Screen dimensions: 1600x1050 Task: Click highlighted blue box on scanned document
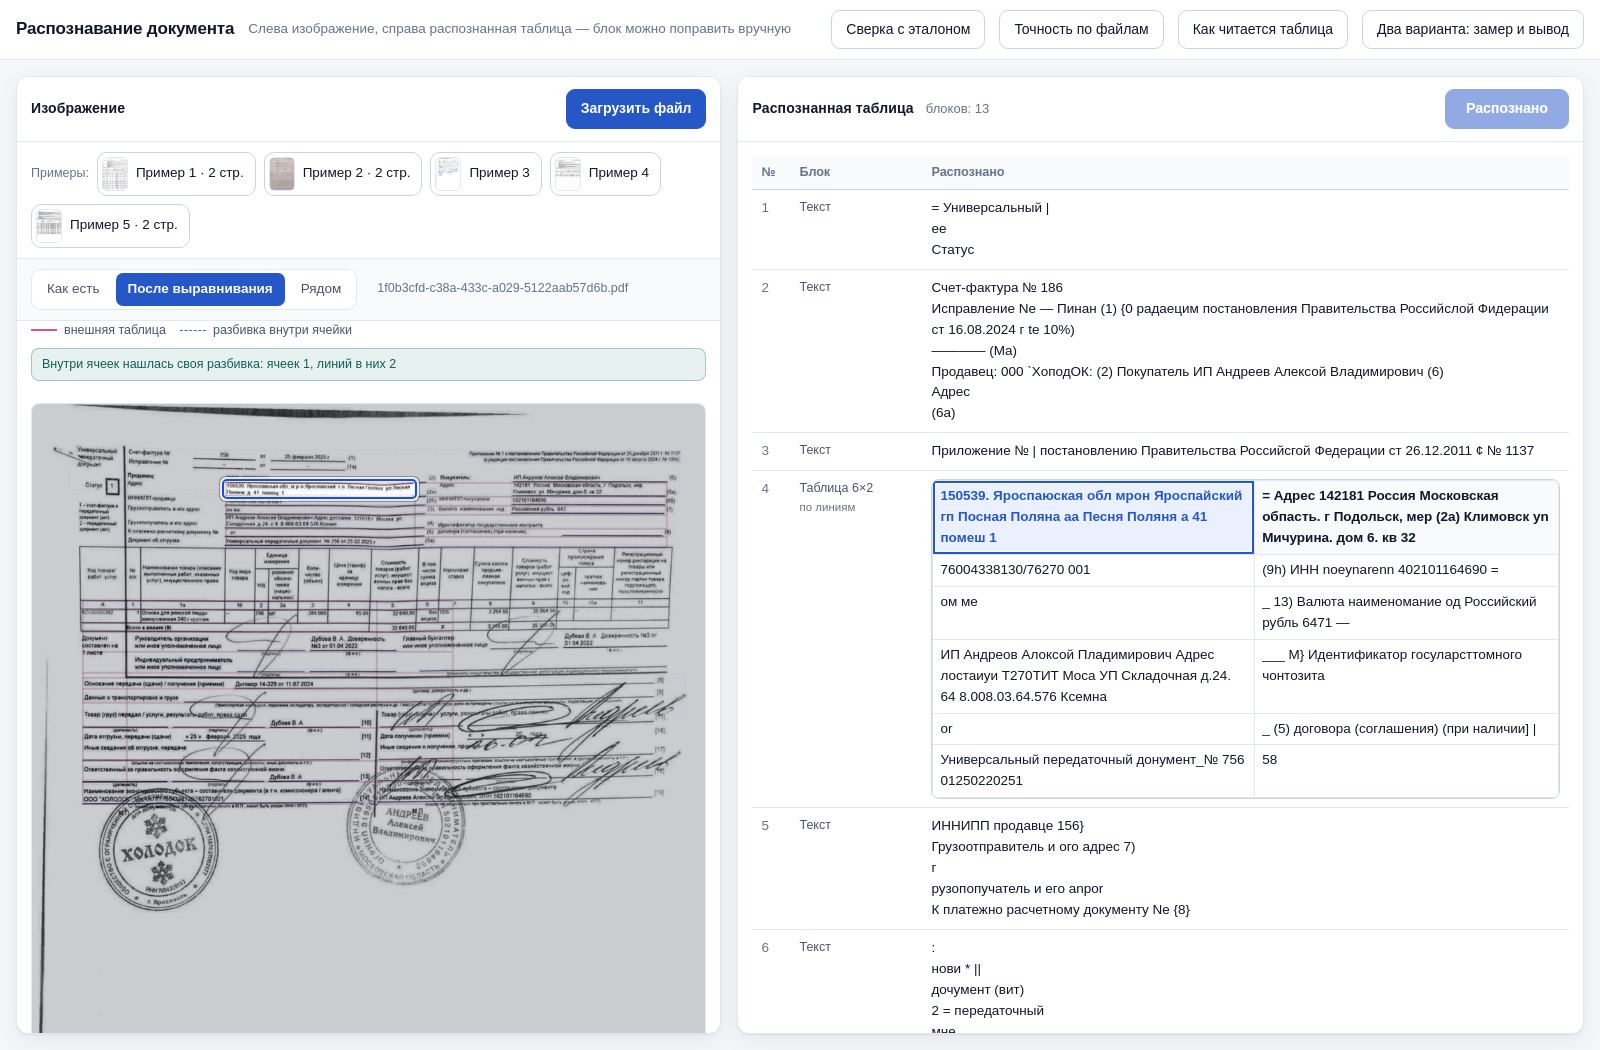tap(319, 488)
